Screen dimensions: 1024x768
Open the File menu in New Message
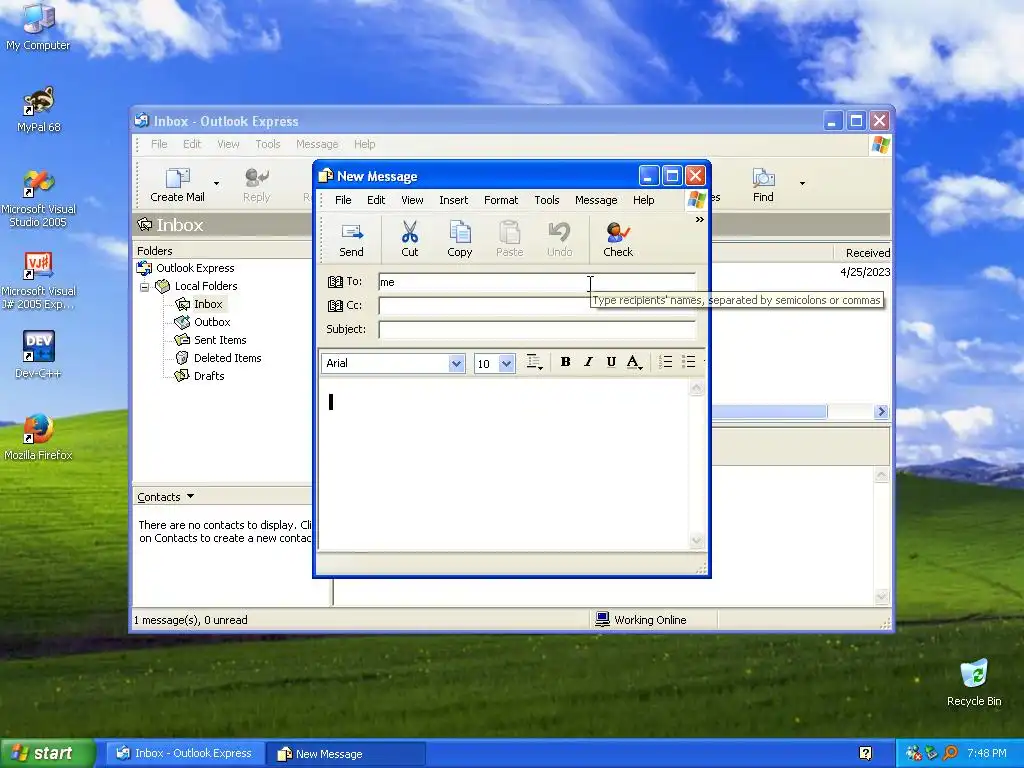pyautogui.click(x=343, y=200)
